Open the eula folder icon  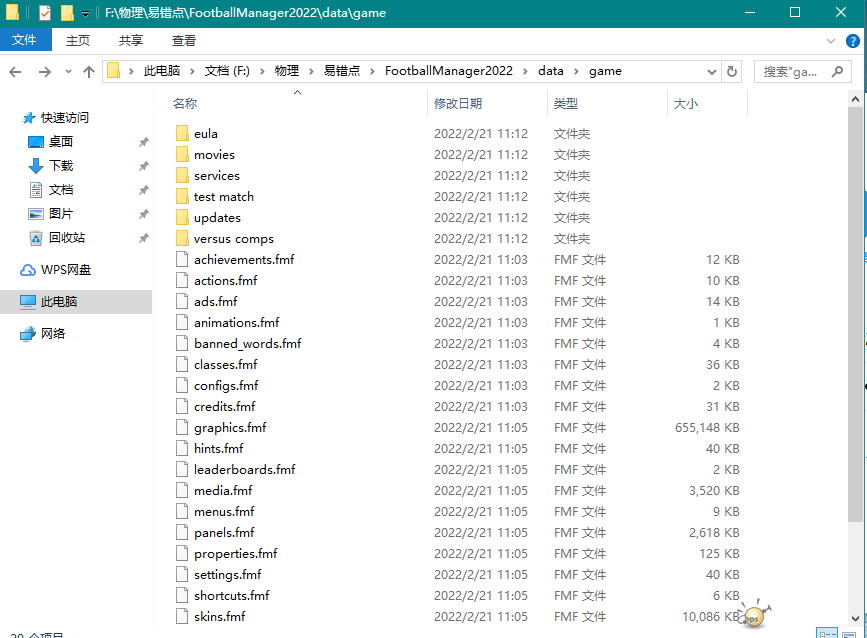(x=182, y=133)
